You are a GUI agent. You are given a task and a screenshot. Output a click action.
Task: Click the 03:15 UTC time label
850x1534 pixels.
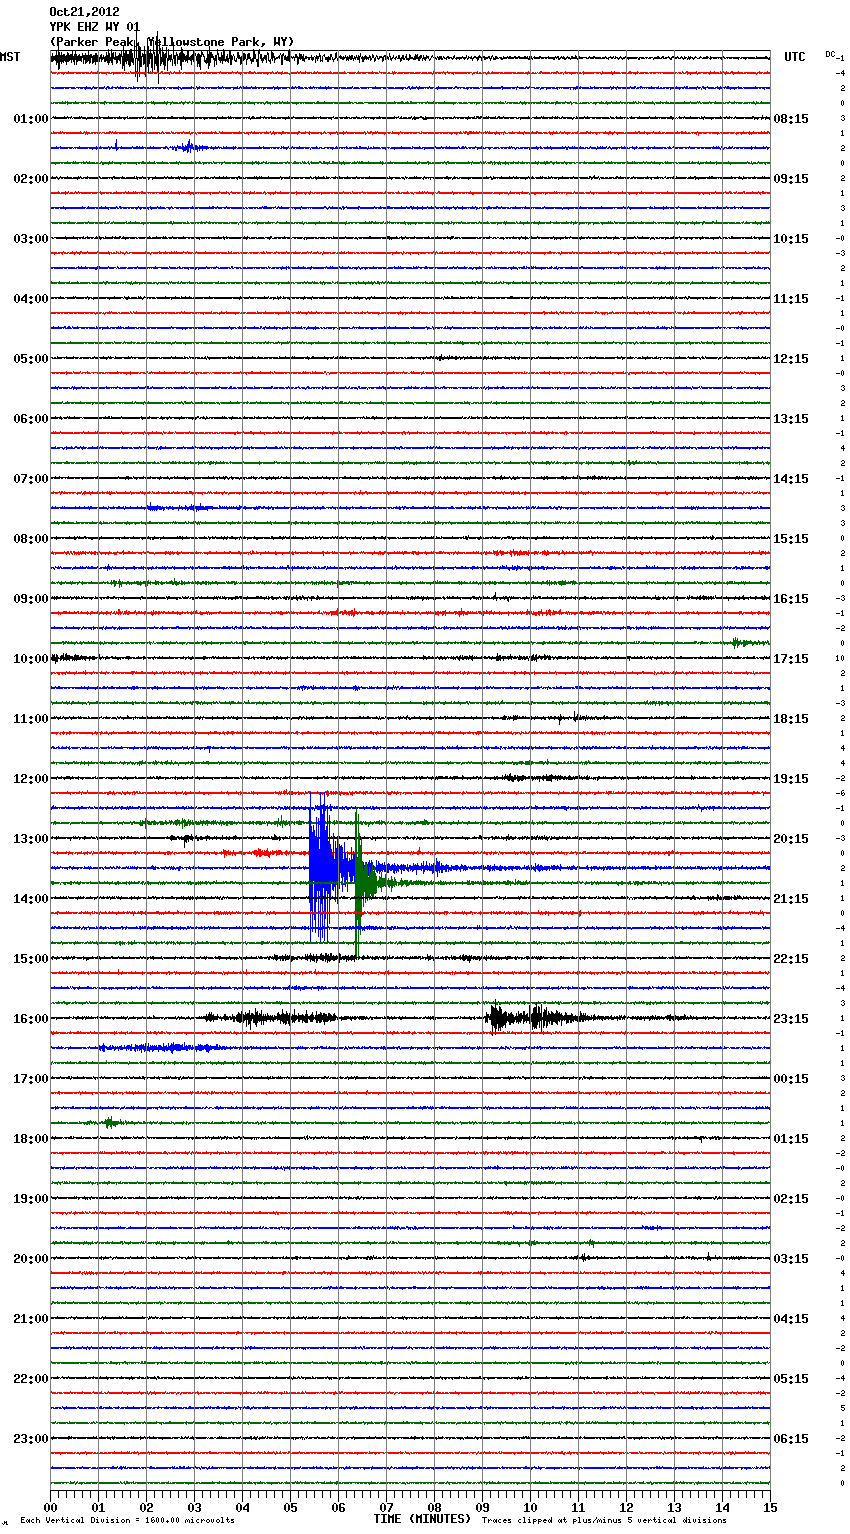pos(791,1259)
